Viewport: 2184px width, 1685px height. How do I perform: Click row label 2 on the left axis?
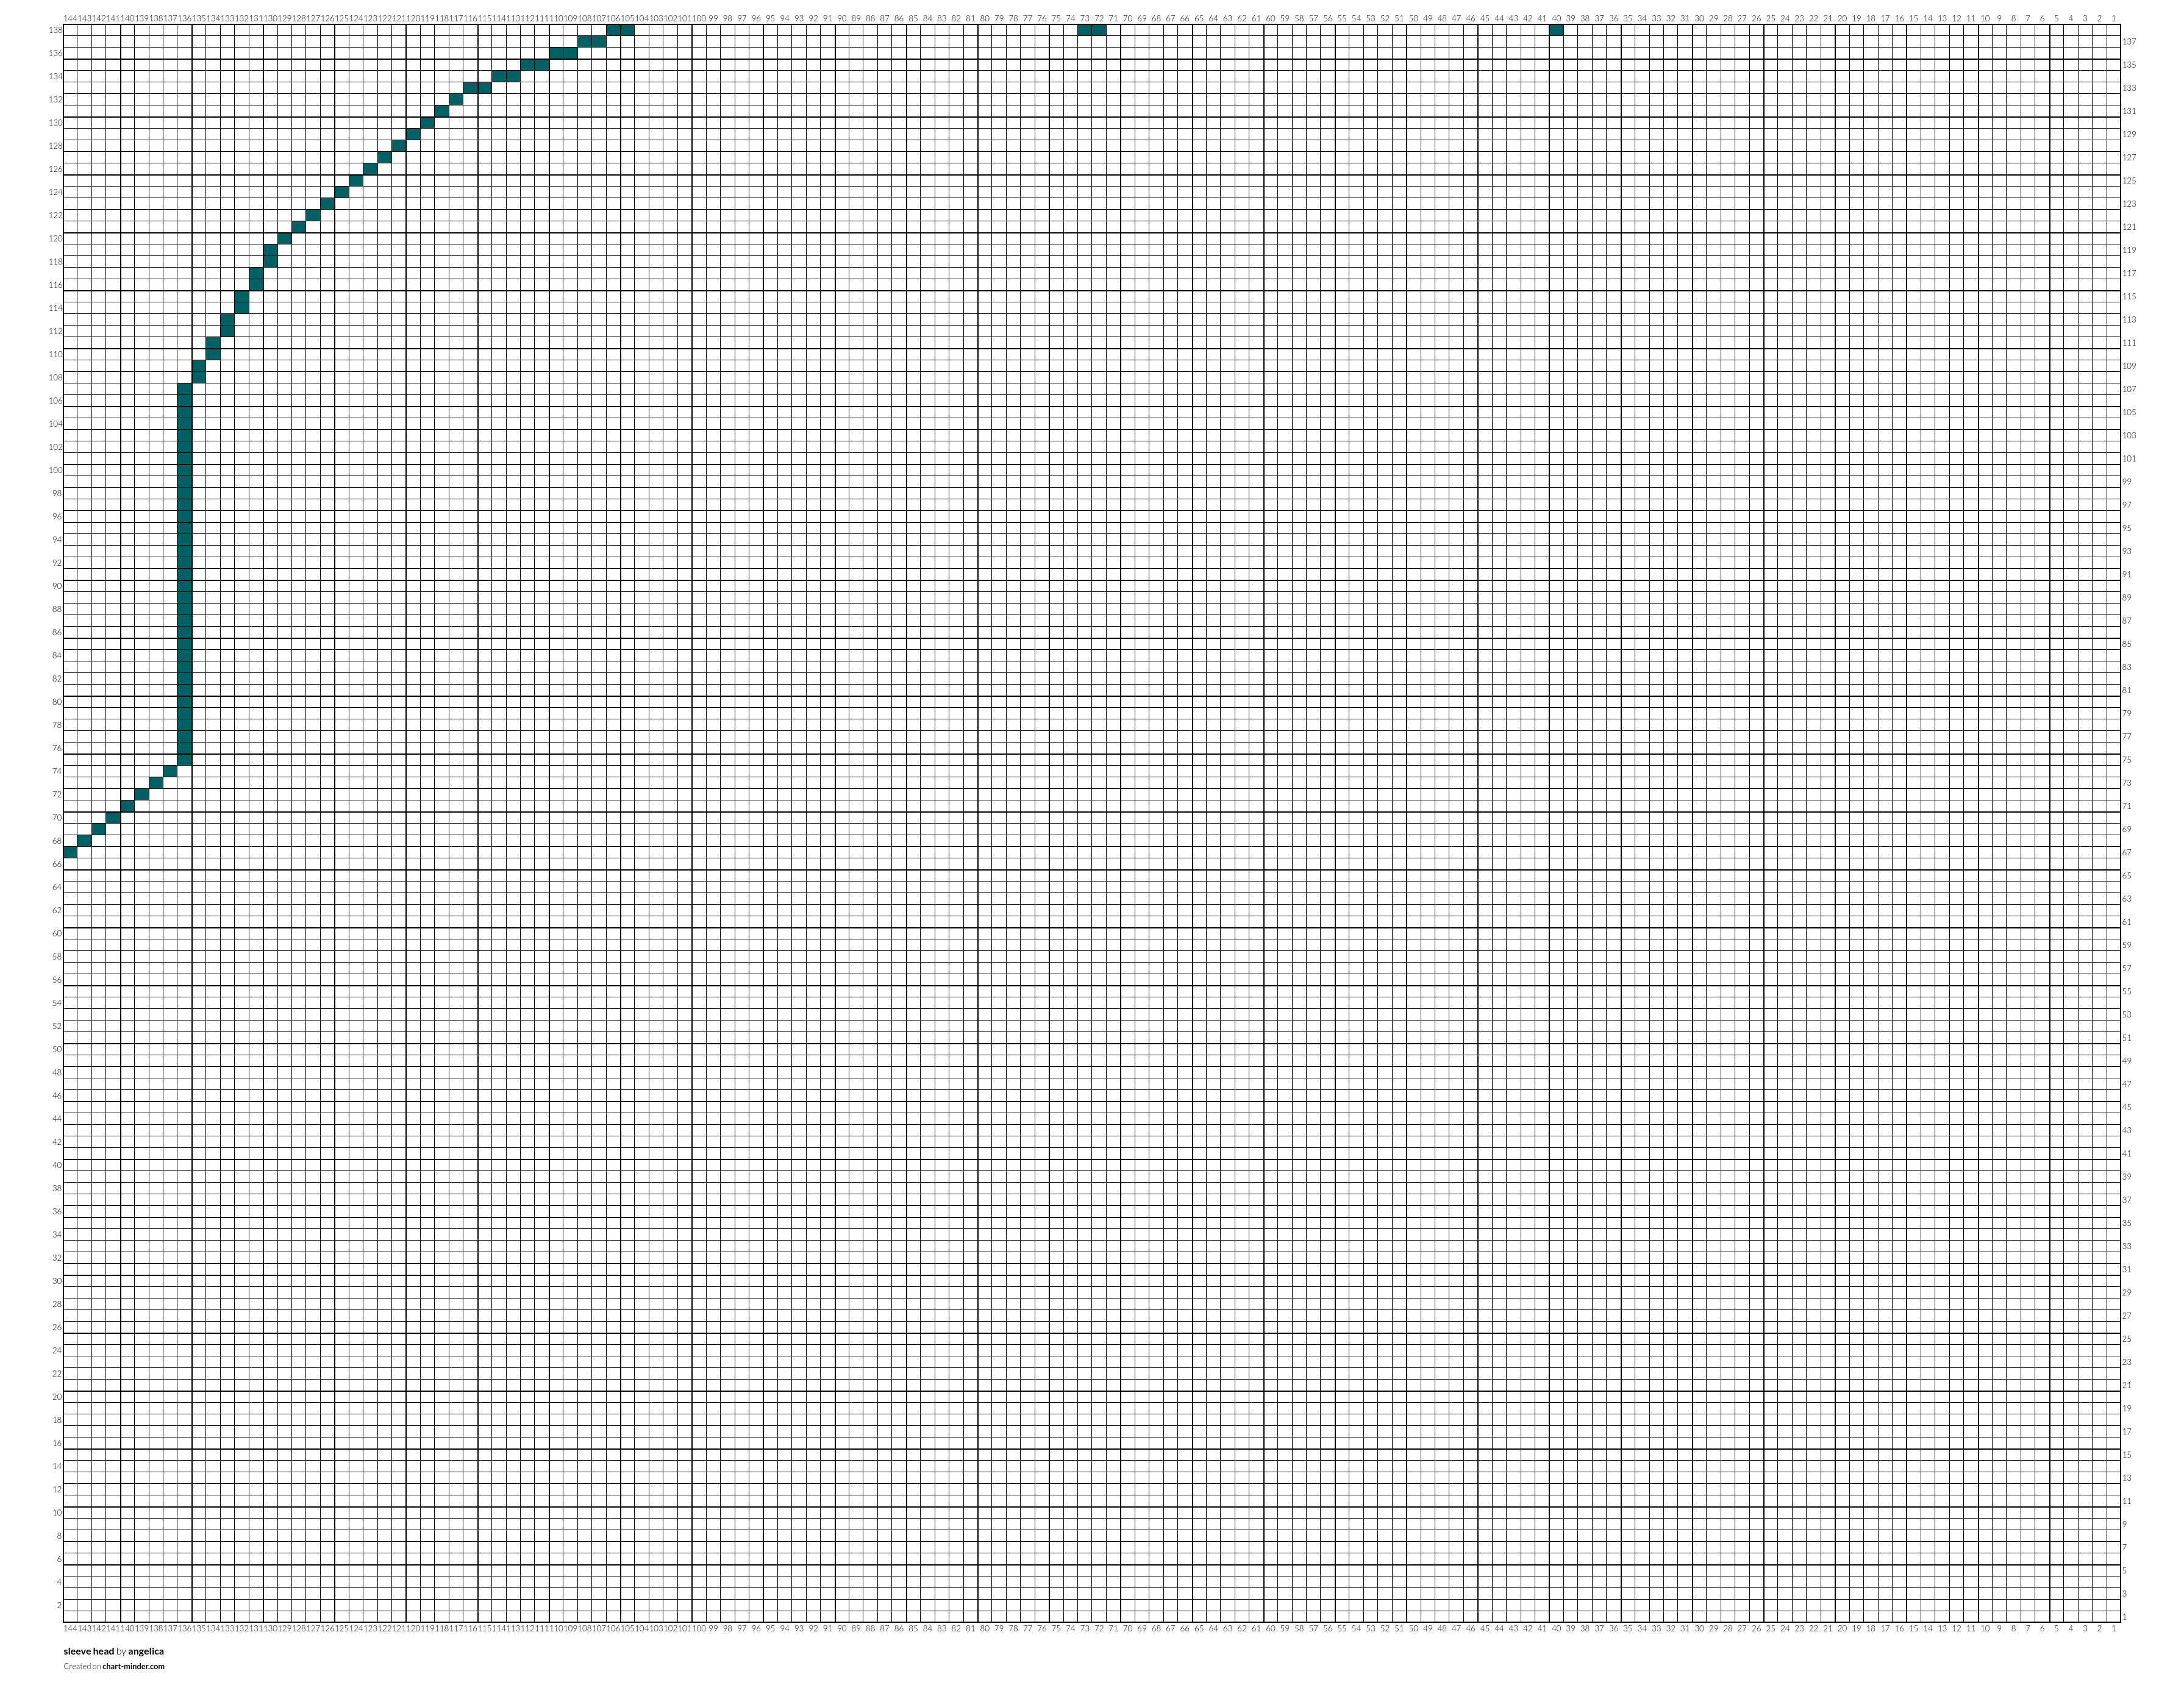[59, 1605]
